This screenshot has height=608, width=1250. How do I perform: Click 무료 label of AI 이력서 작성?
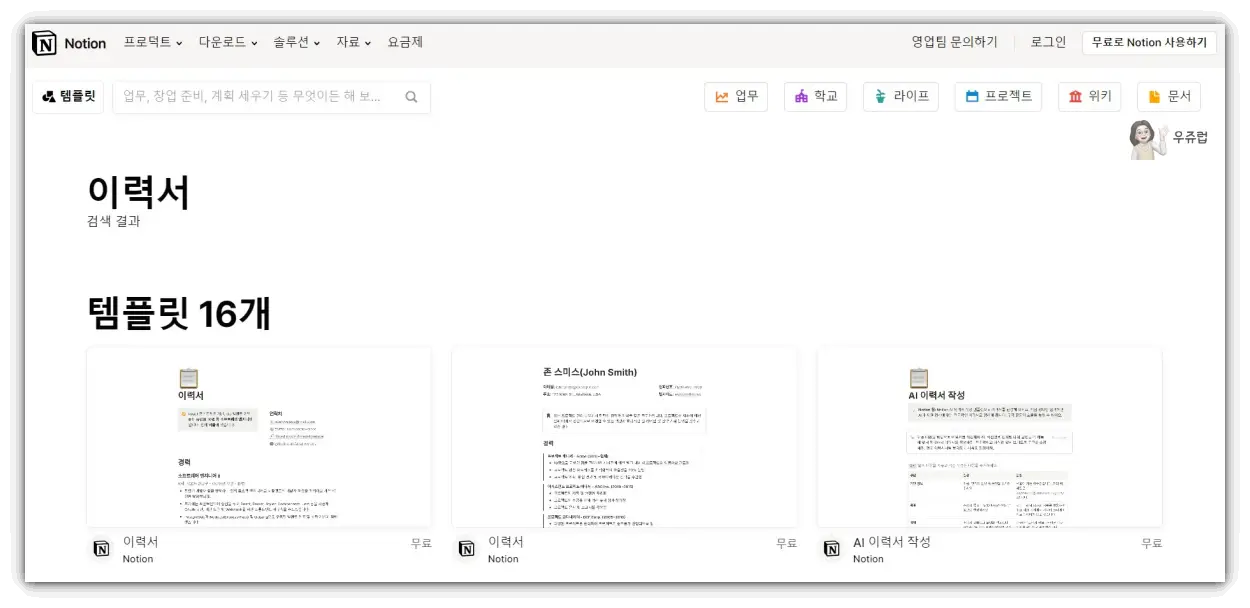pos(1152,543)
